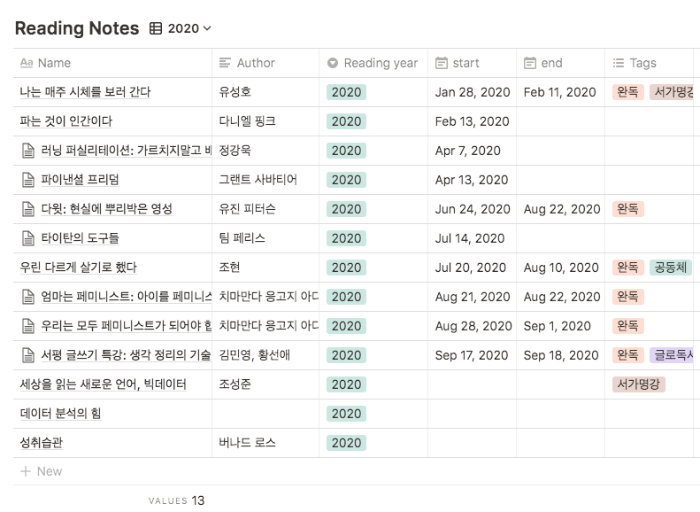700x512 pixels.
Task: Click the text-type icon in Author header
Action: pos(225,63)
